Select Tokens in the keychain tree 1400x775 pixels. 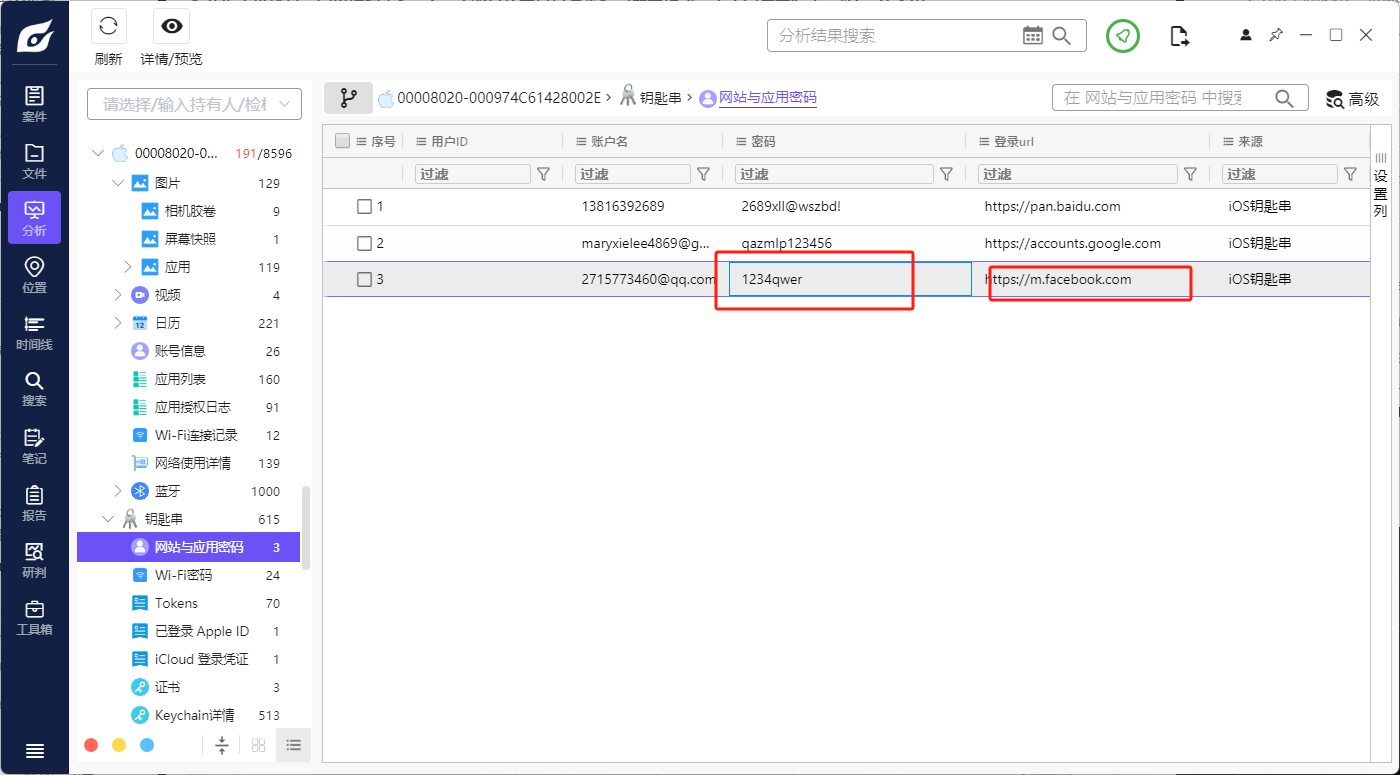pyautogui.click(x=176, y=603)
